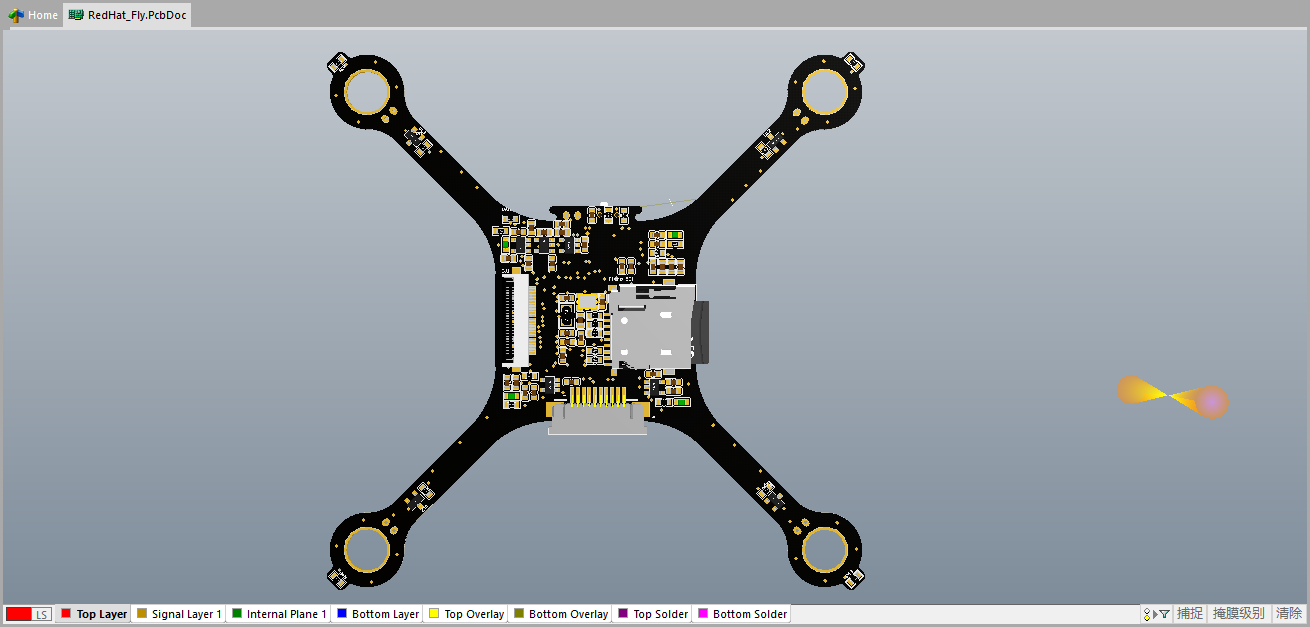Screen dimensions: 1310x627
Task: Select the Bottom Overlay layer tab
Action: (x=560, y=614)
